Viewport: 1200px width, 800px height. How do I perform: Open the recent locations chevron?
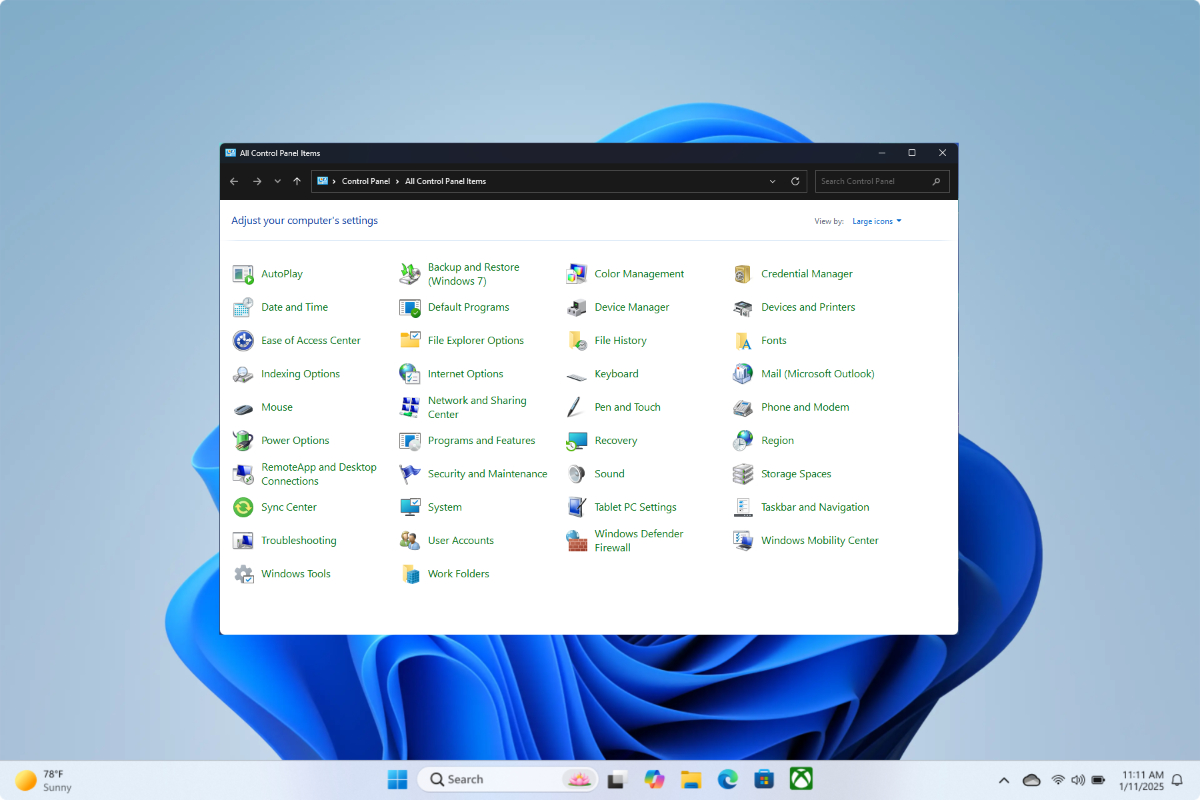click(277, 182)
